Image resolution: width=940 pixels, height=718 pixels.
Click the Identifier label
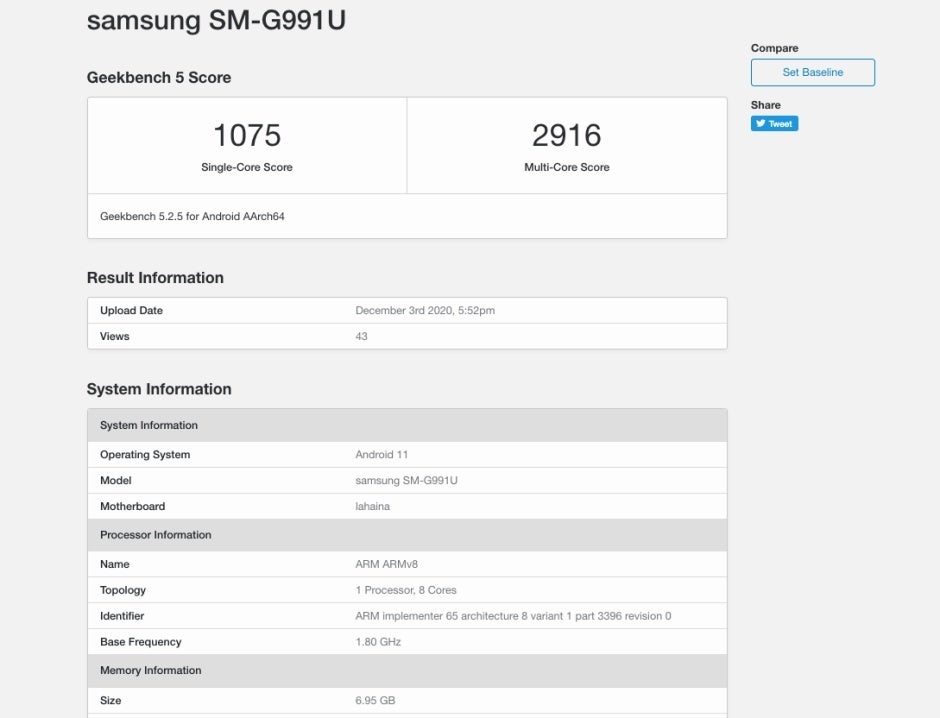[x=122, y=616]
